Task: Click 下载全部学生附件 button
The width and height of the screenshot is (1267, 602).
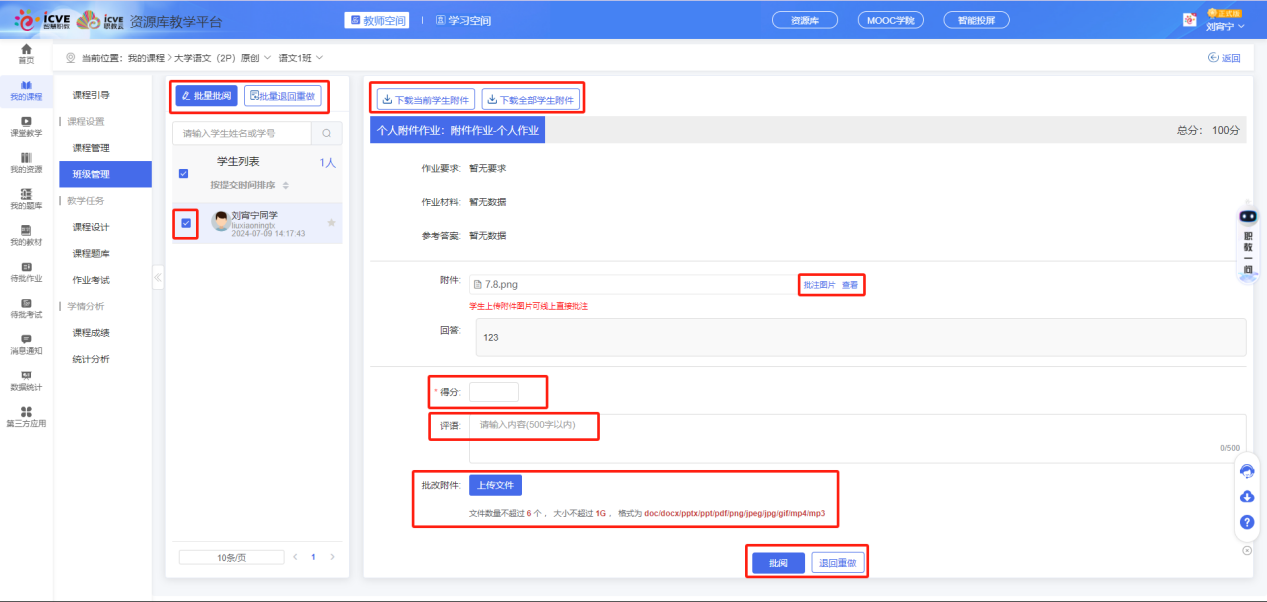Action: point(530,100)
